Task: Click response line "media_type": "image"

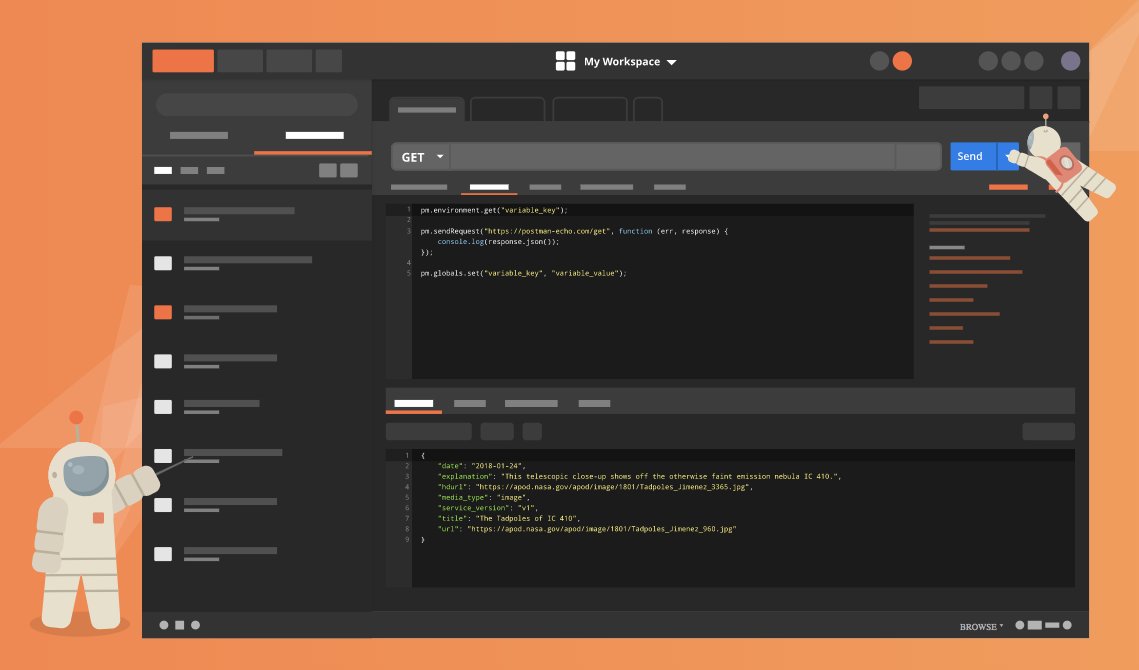Action: (483, 498)
